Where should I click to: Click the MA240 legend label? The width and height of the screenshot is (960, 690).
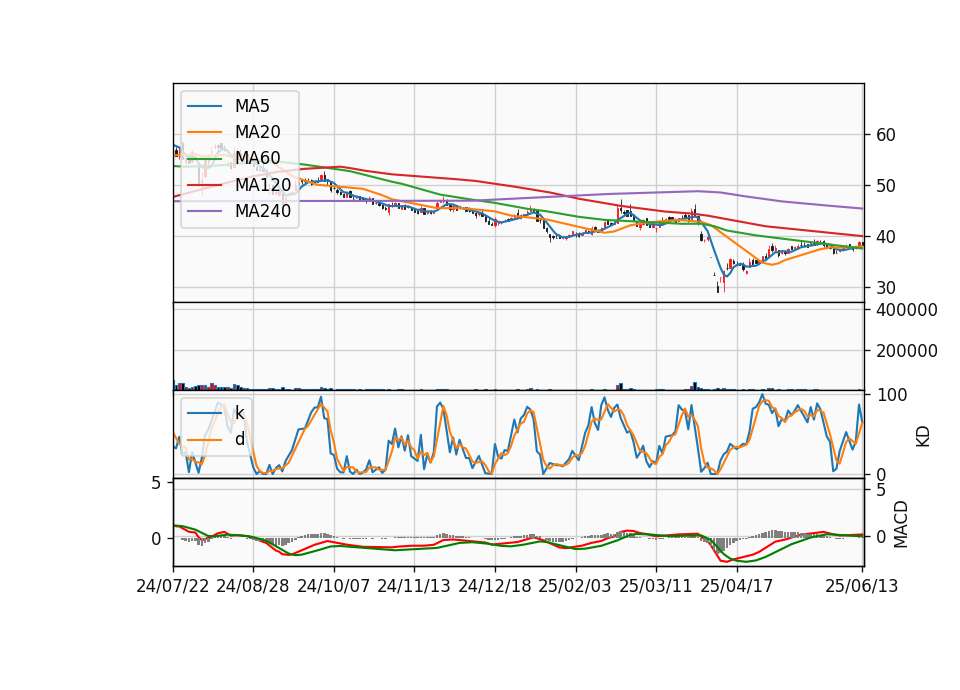click(x=263, y=211)
